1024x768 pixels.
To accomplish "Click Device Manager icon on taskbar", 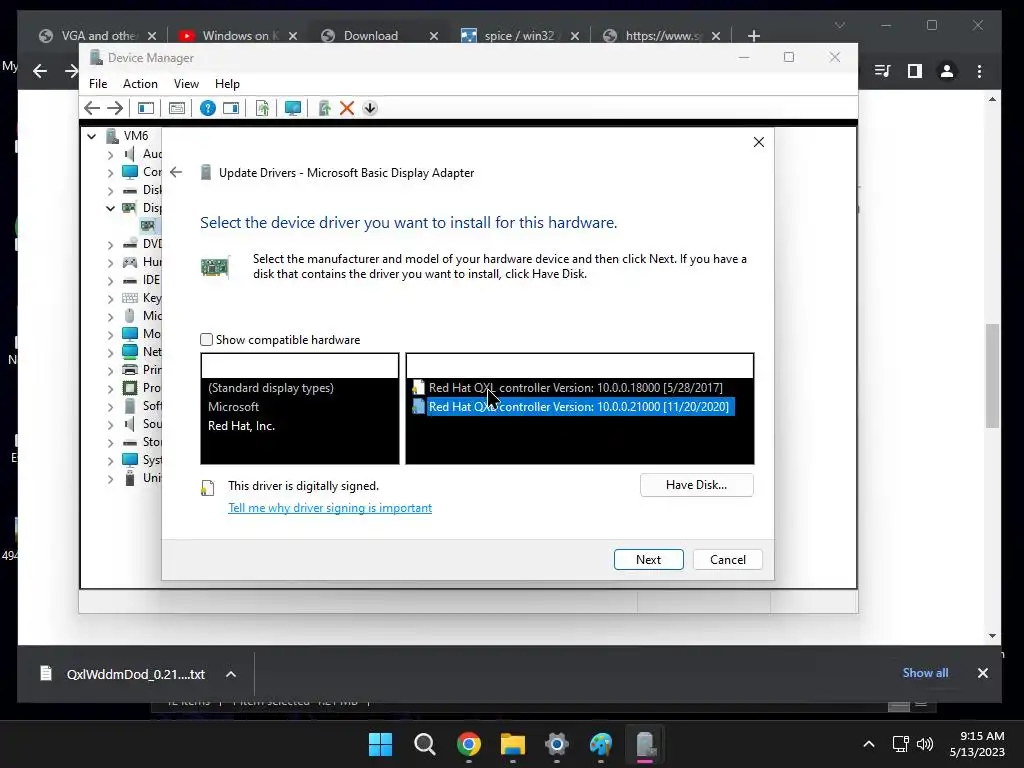I will [x=645, y=744].
